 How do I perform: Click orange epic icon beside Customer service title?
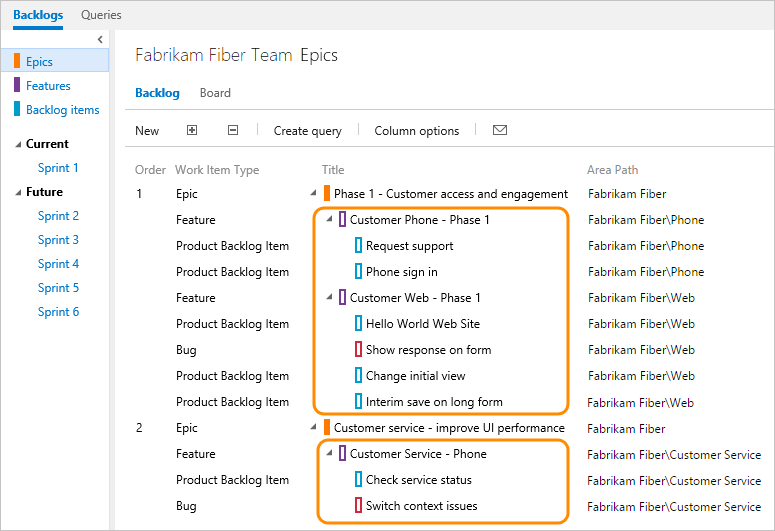[327, 427]
